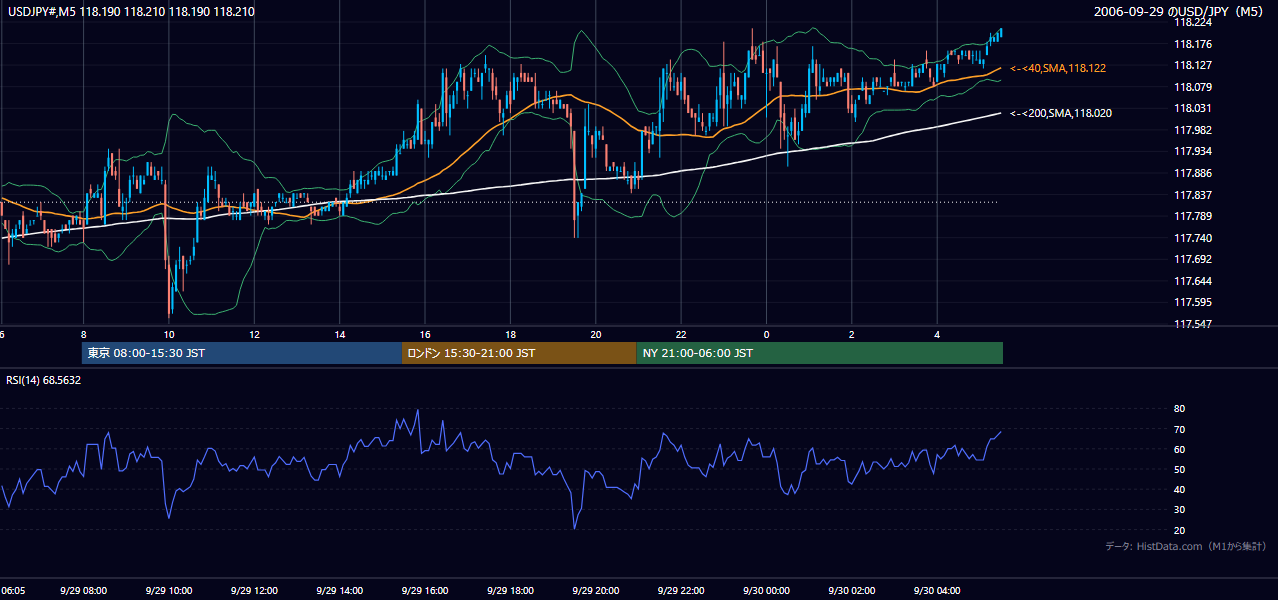This screenshot has height=600, width=1278.
Task: Click the RSI scale value 80
Action: [1180, 409]
